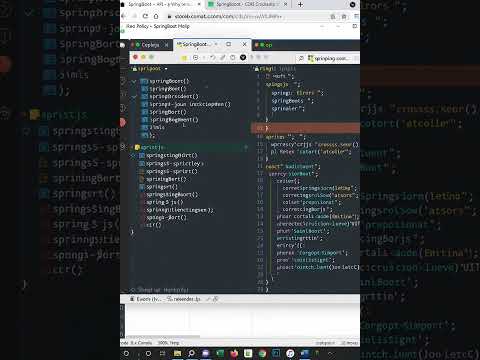Click the browser back arrow
Viewport: 480px width, 360px height.
click(x=124, y=16)
